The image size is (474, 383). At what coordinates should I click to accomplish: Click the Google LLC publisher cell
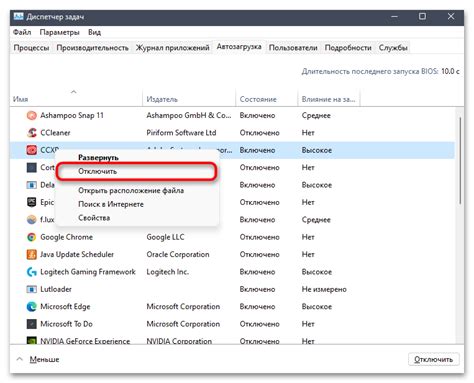pos(165,237)
